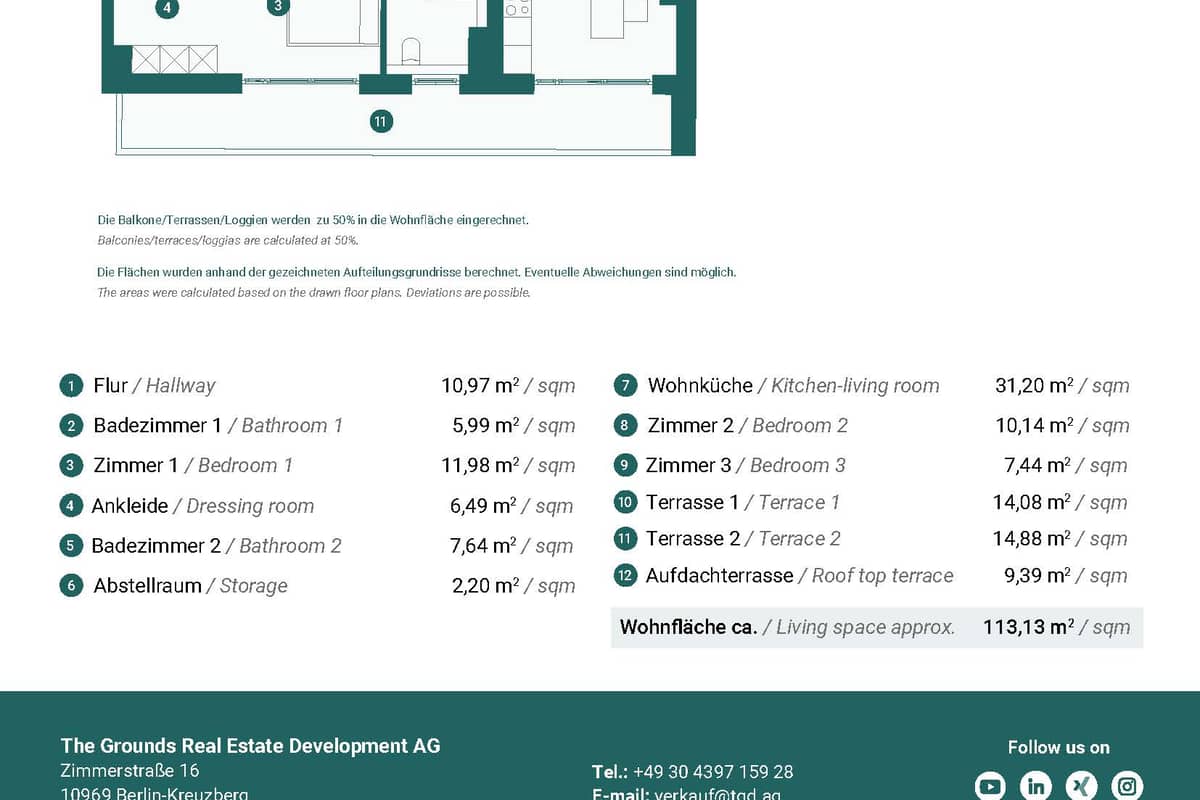
Task: Click the number 3 marker on the floor plan
Action: [278, 6]
